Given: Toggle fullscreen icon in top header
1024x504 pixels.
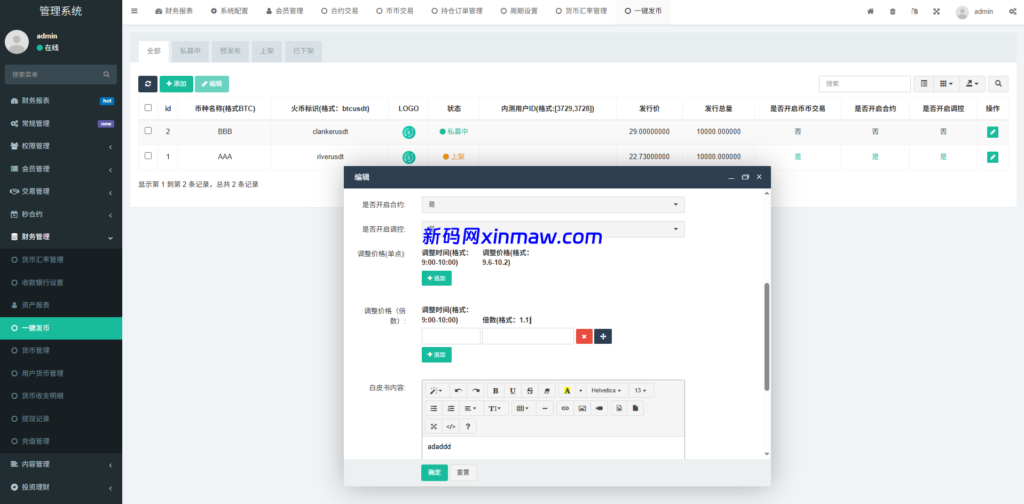Looking at the screenshot, I should point(936,11).
